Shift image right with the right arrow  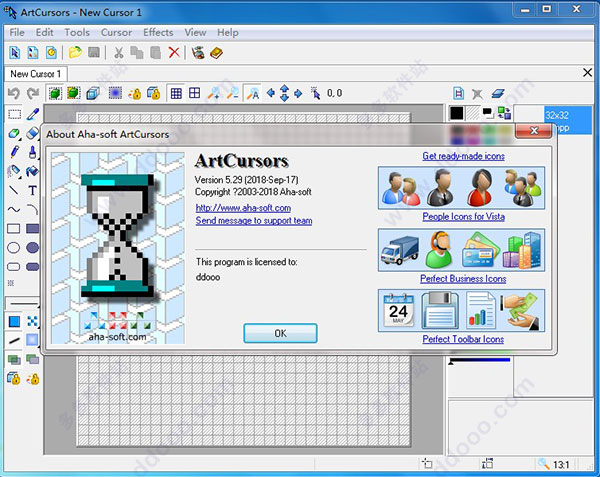coord(298,93)
